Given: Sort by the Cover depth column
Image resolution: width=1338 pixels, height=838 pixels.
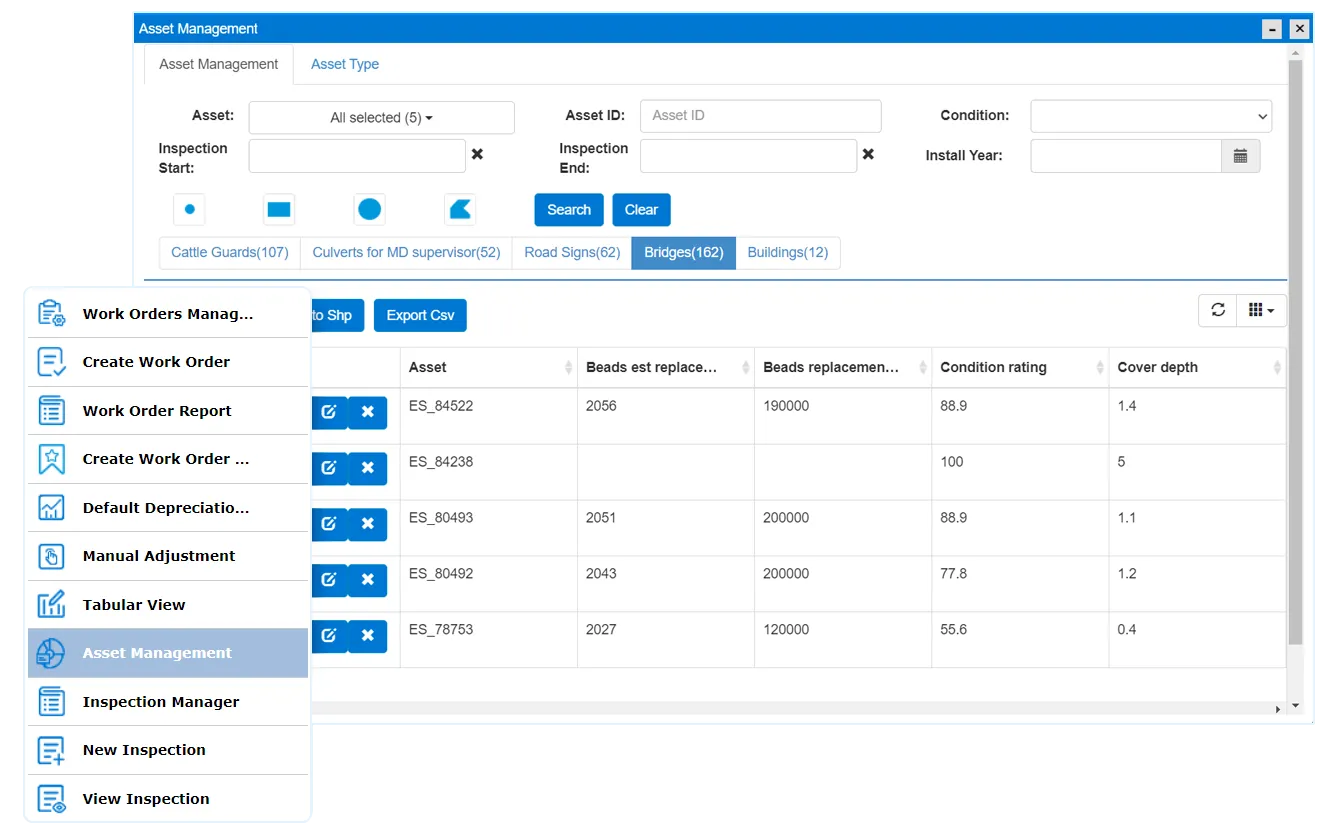Looking at the screenshot, I should point(1197,367).
